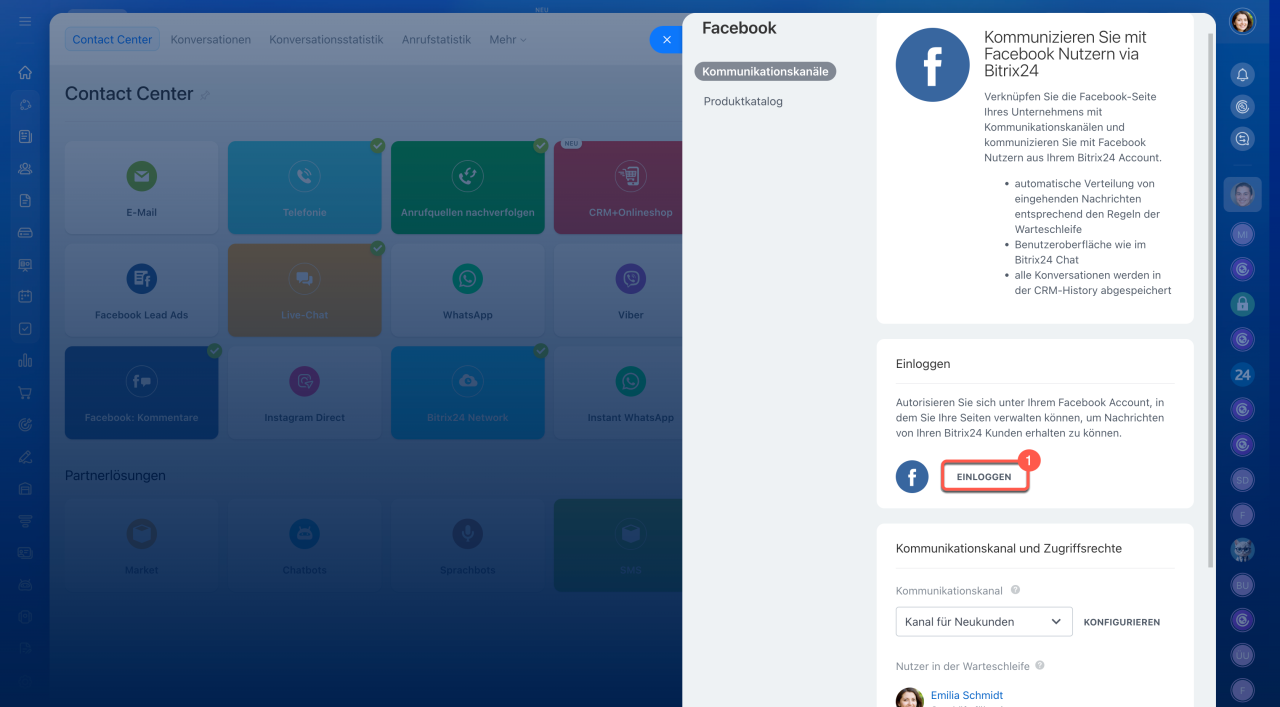This screenshot has width=1280, height=707.
Task: Open the user profile avatar at top right
Action: [1242, 21]
